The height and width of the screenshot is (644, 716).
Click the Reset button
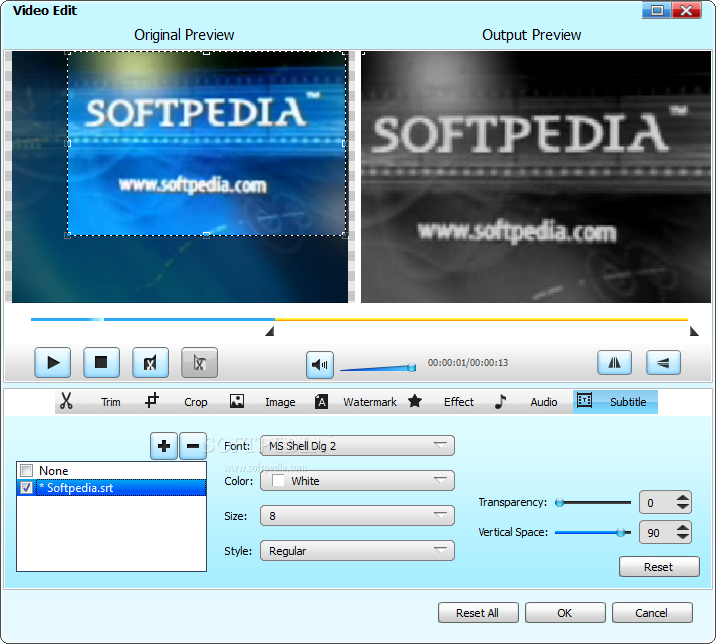pyautogui.click(x=659, y=567)
